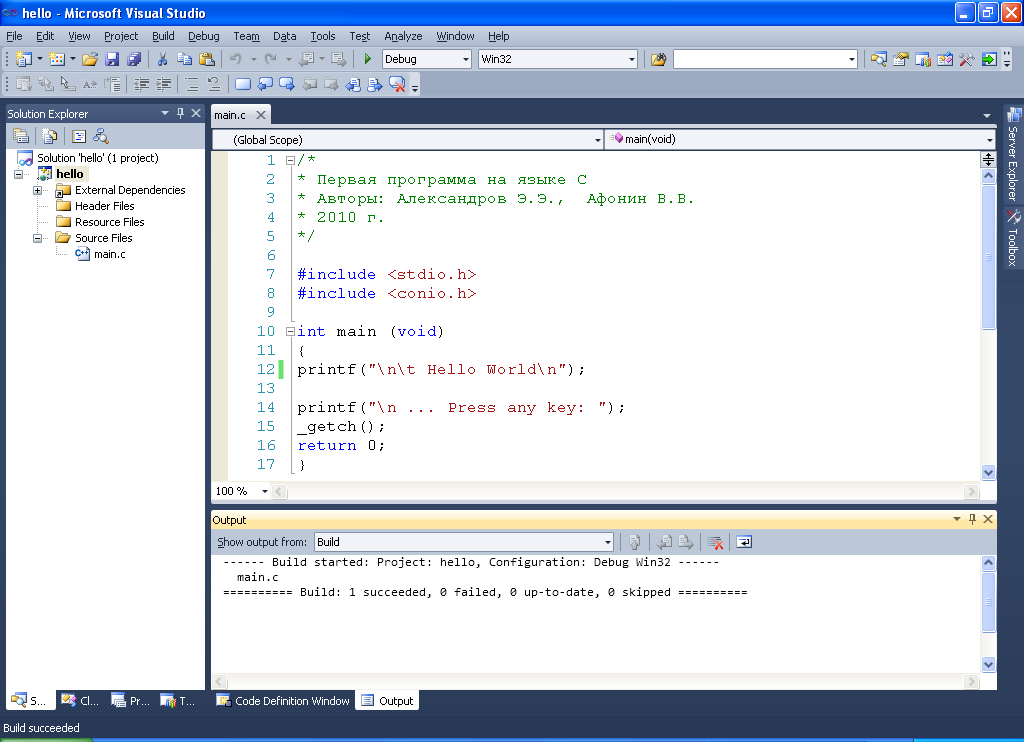The height and width of the screenshot is (742, 1024).
Task: Open the Toolbox side tab
Action: tap(1013, 238)
